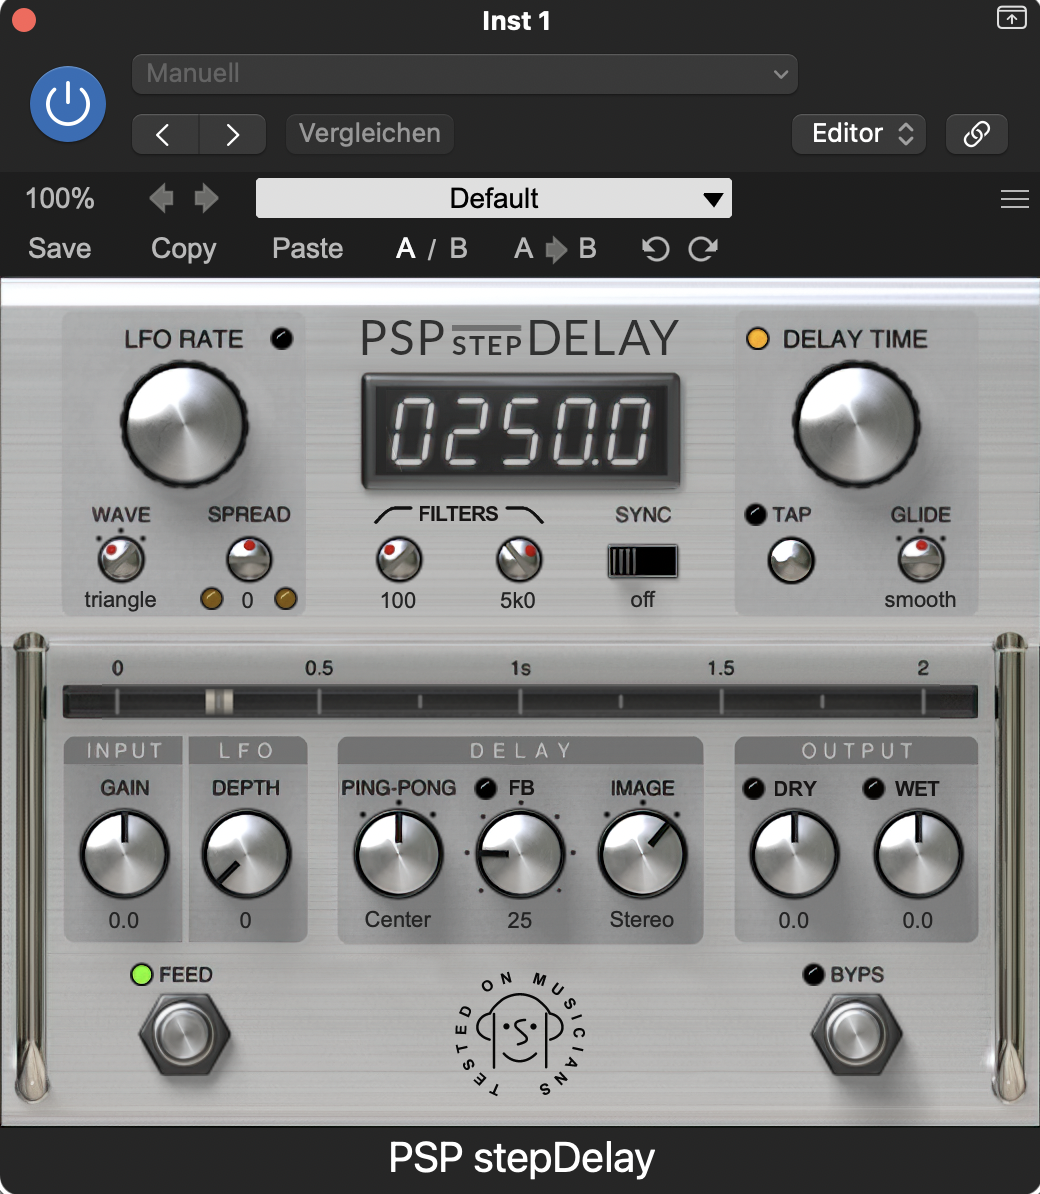This screenshot has width=1040, height=1194.
Task: Load next preset with right arrow
Action: (x=206, y=199)
